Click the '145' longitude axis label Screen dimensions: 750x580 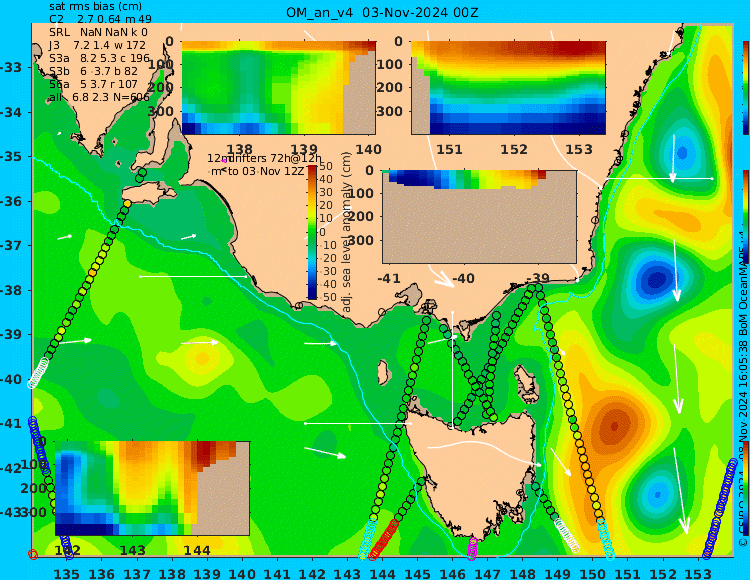tap(418, 573)
